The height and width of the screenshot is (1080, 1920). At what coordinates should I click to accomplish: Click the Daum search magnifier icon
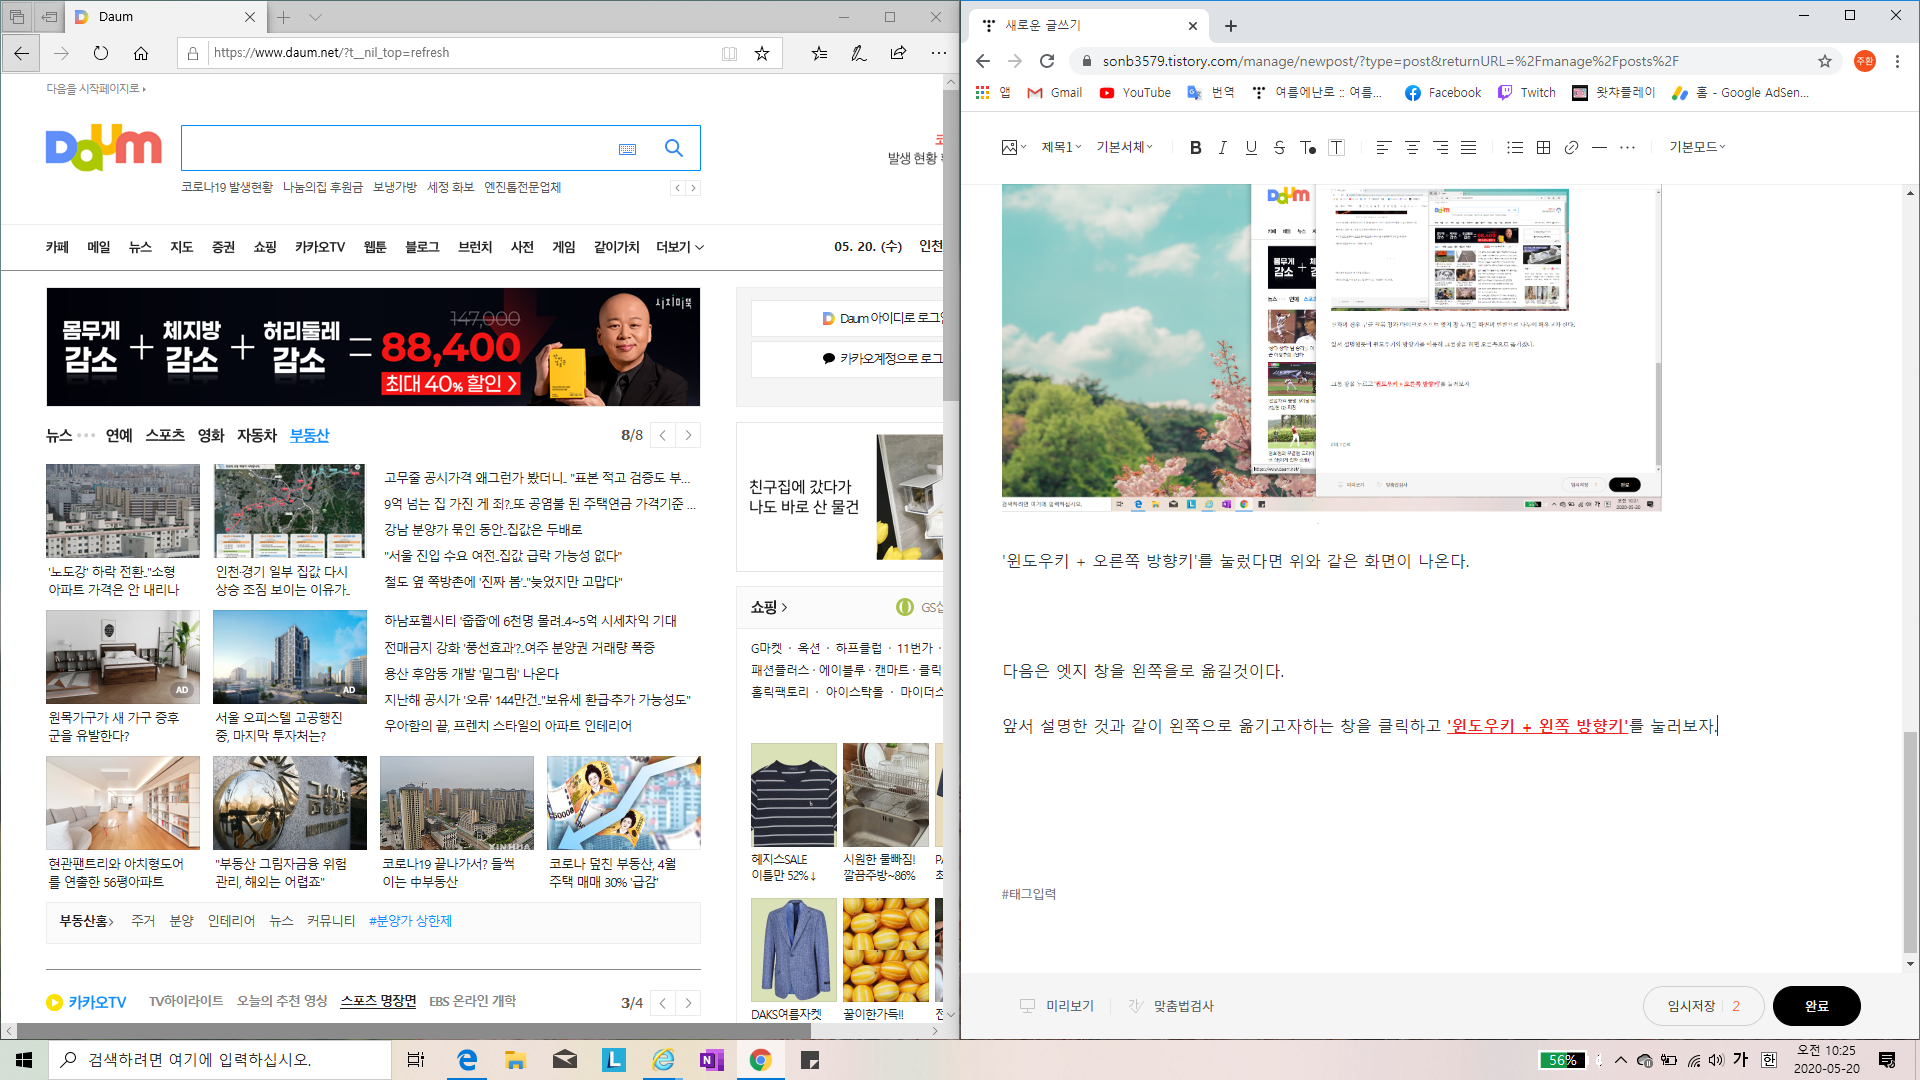click(x=674, y=148)
